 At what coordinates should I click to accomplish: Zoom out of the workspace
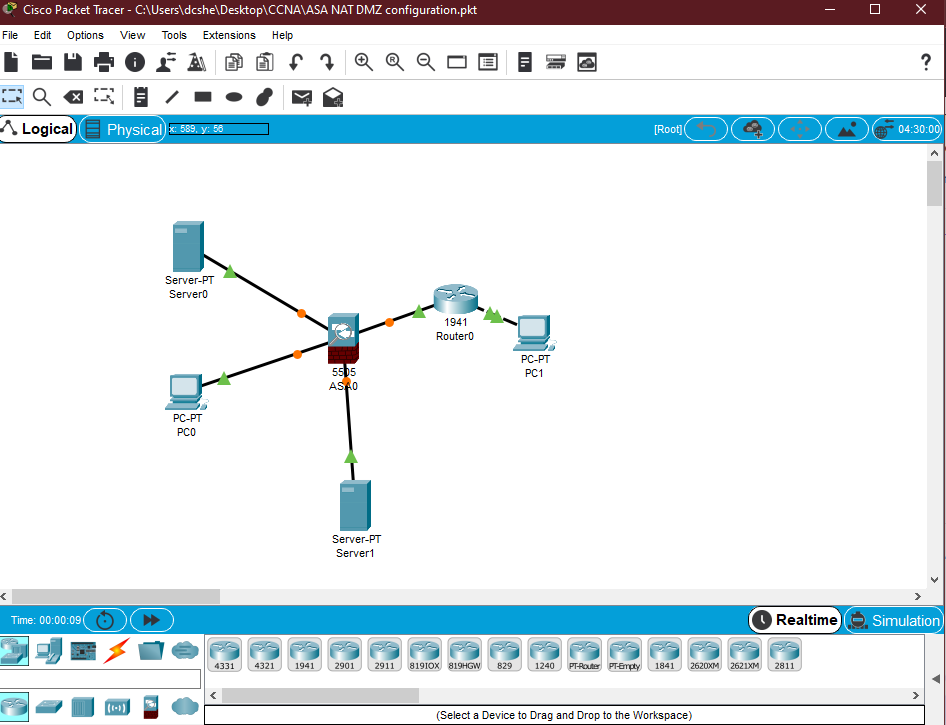[x=425, y=62]
